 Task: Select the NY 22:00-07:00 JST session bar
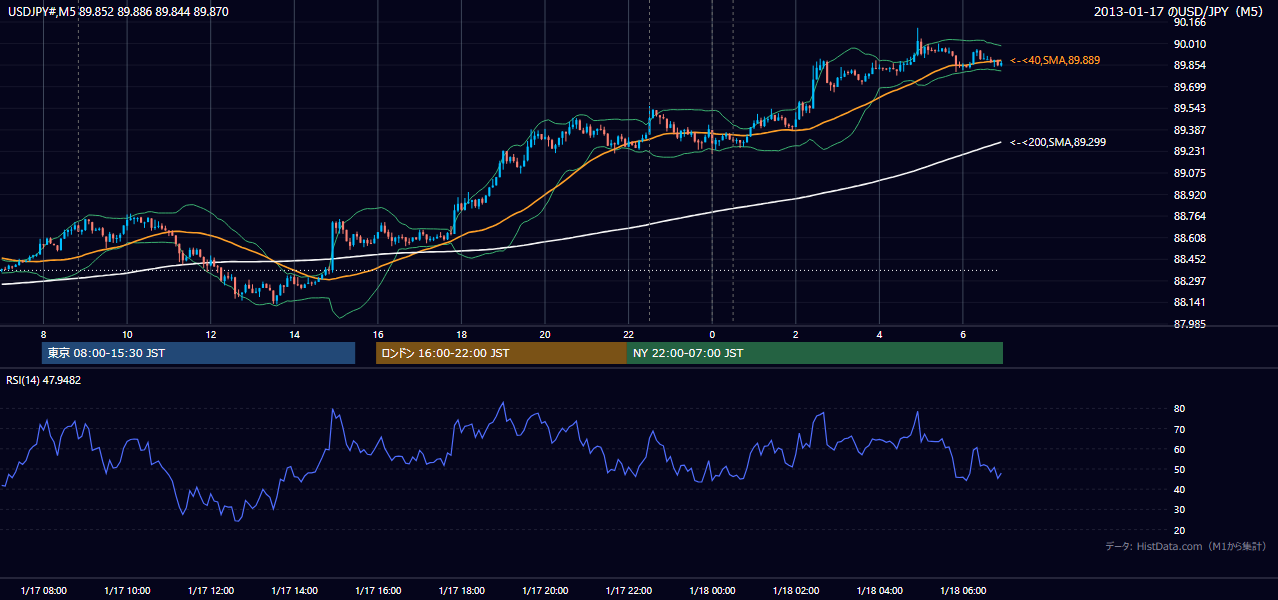tap(815, 353)
